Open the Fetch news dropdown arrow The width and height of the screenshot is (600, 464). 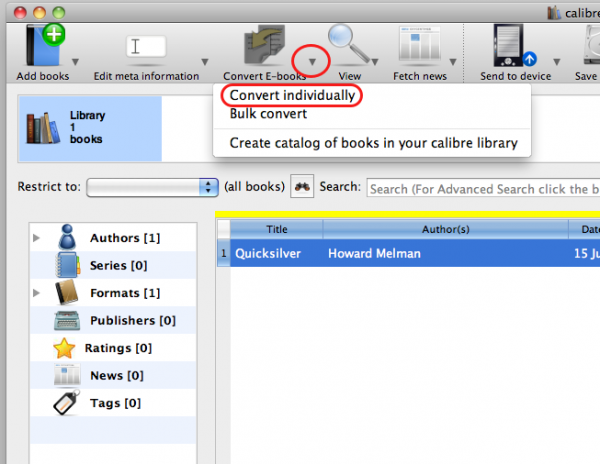pos(453,62)
